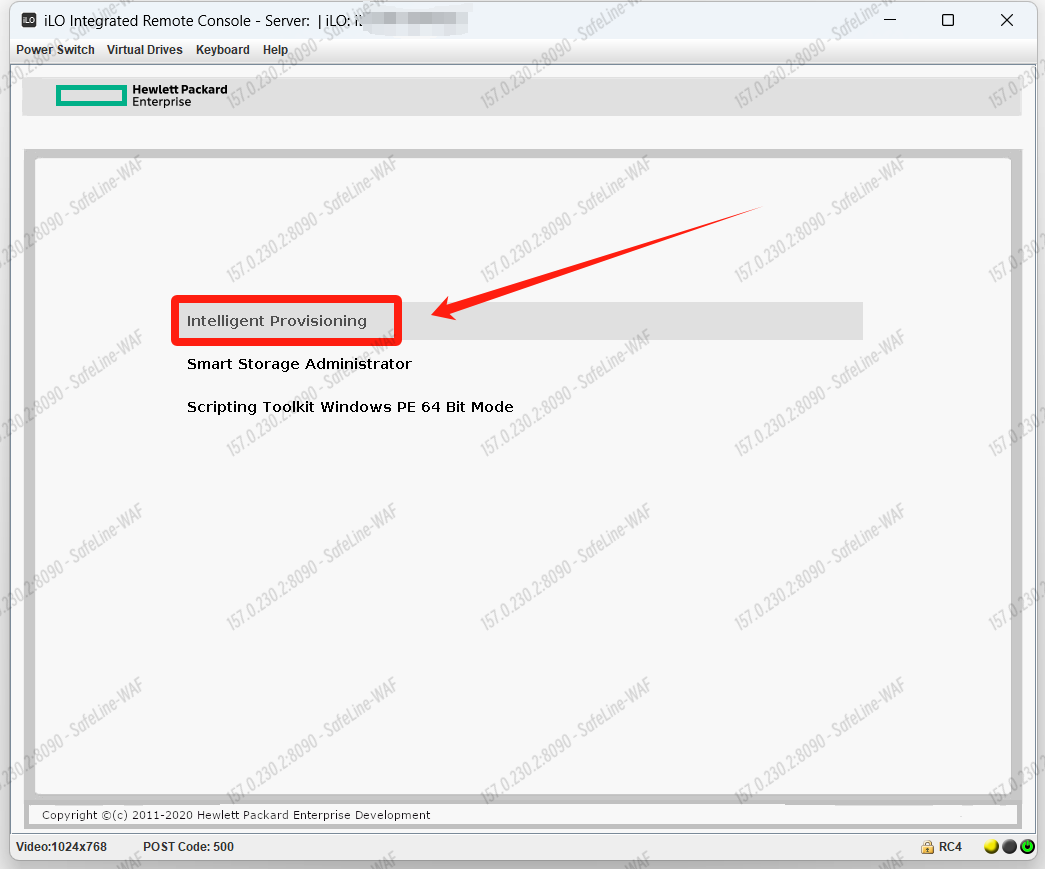Click the lock encryption icon beside RC4
The image size is (1045, 869).
pos(927,847)
